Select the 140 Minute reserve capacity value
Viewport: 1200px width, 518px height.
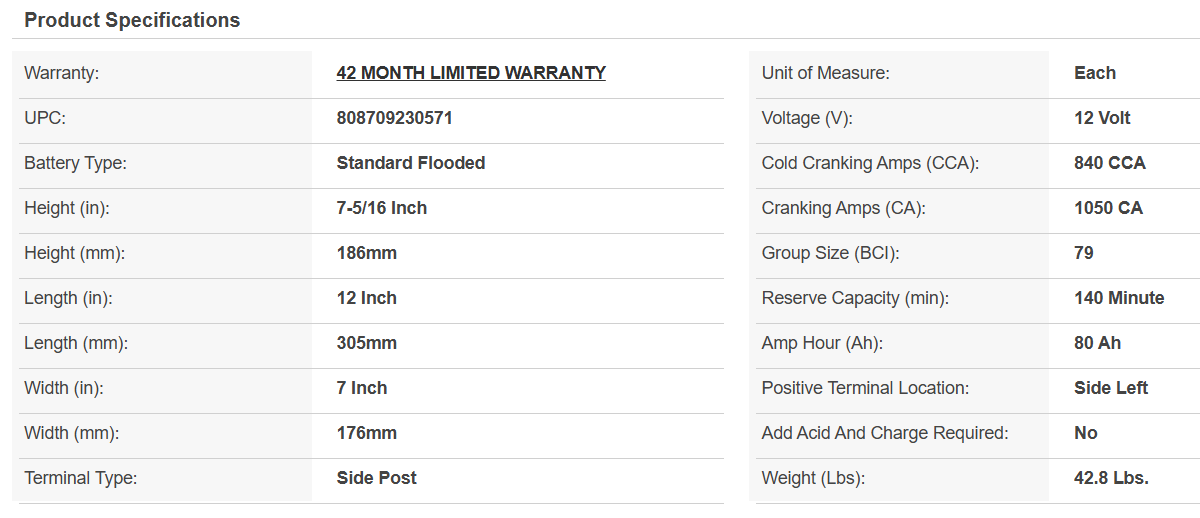(x=1119, y=298)
